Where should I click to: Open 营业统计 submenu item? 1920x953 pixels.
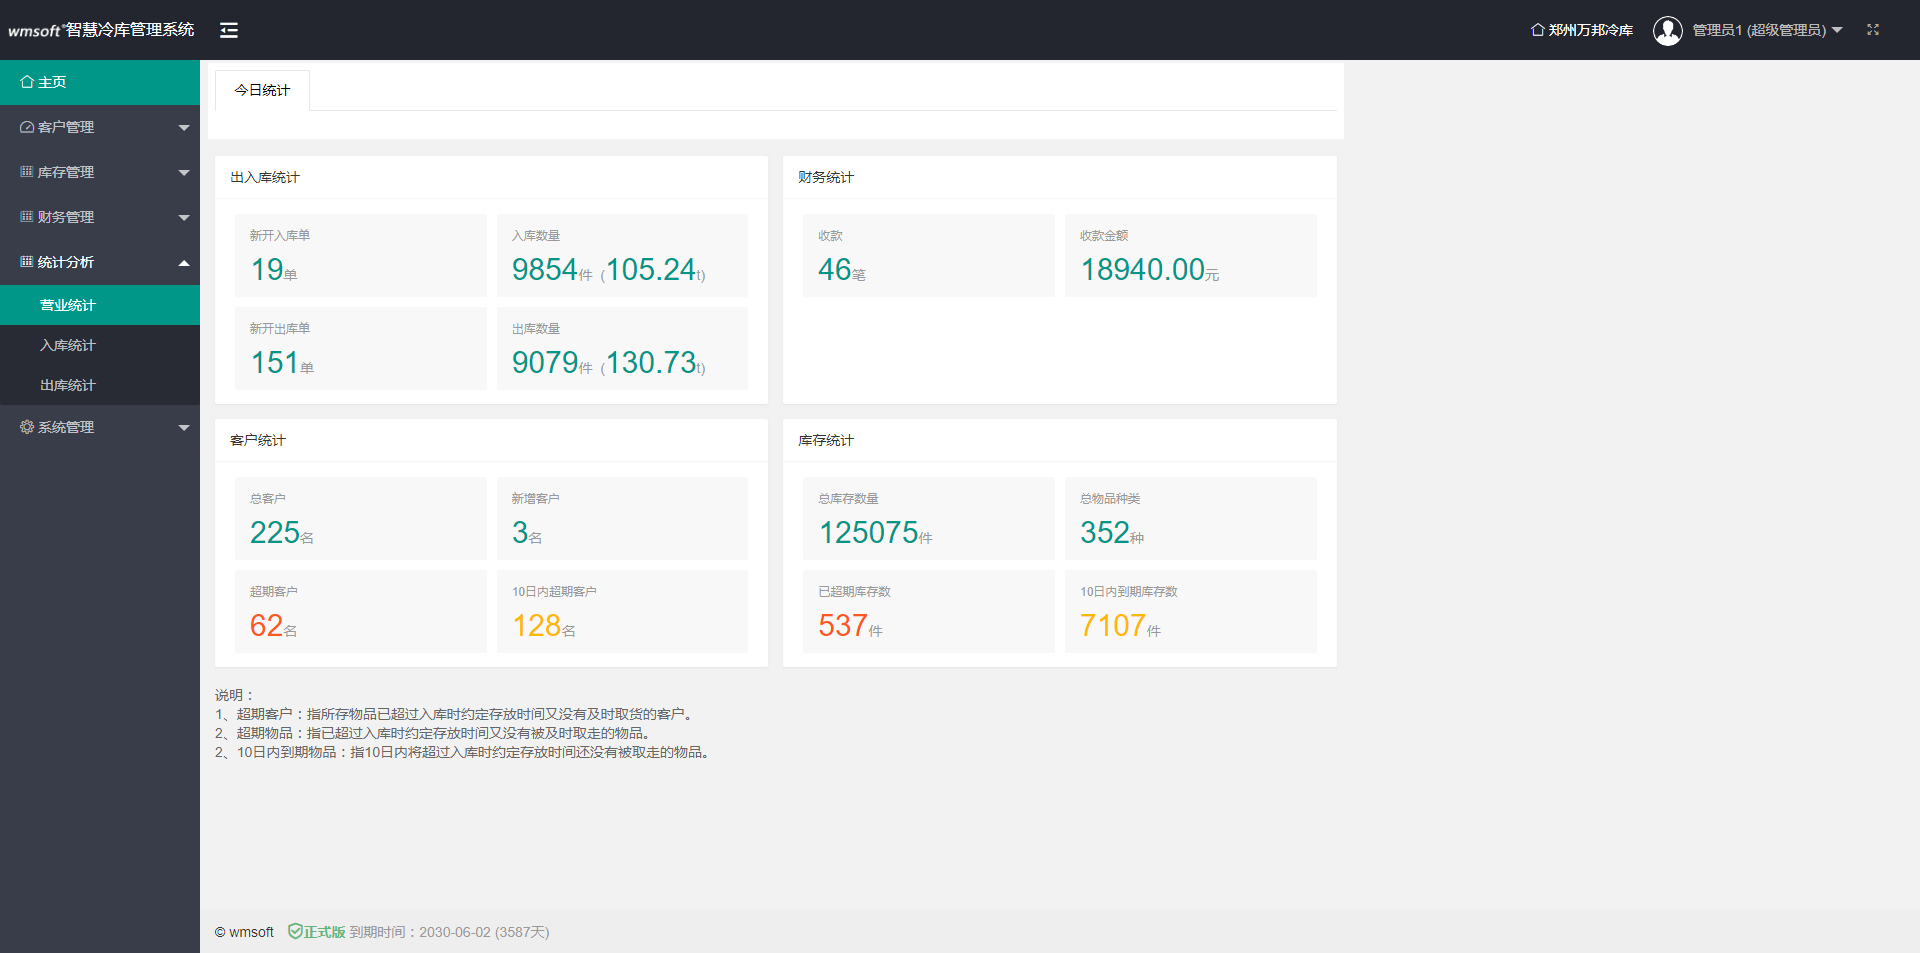(x=100, y=305)
